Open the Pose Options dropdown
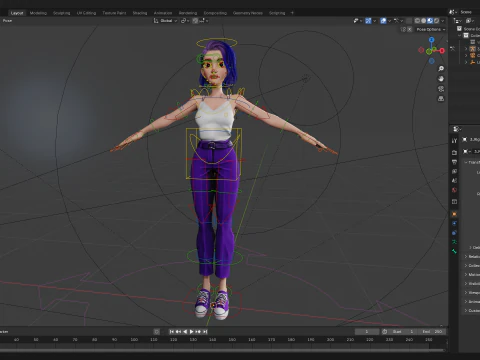This screenshot has height=360, width=480. click(x=431, y=29)
